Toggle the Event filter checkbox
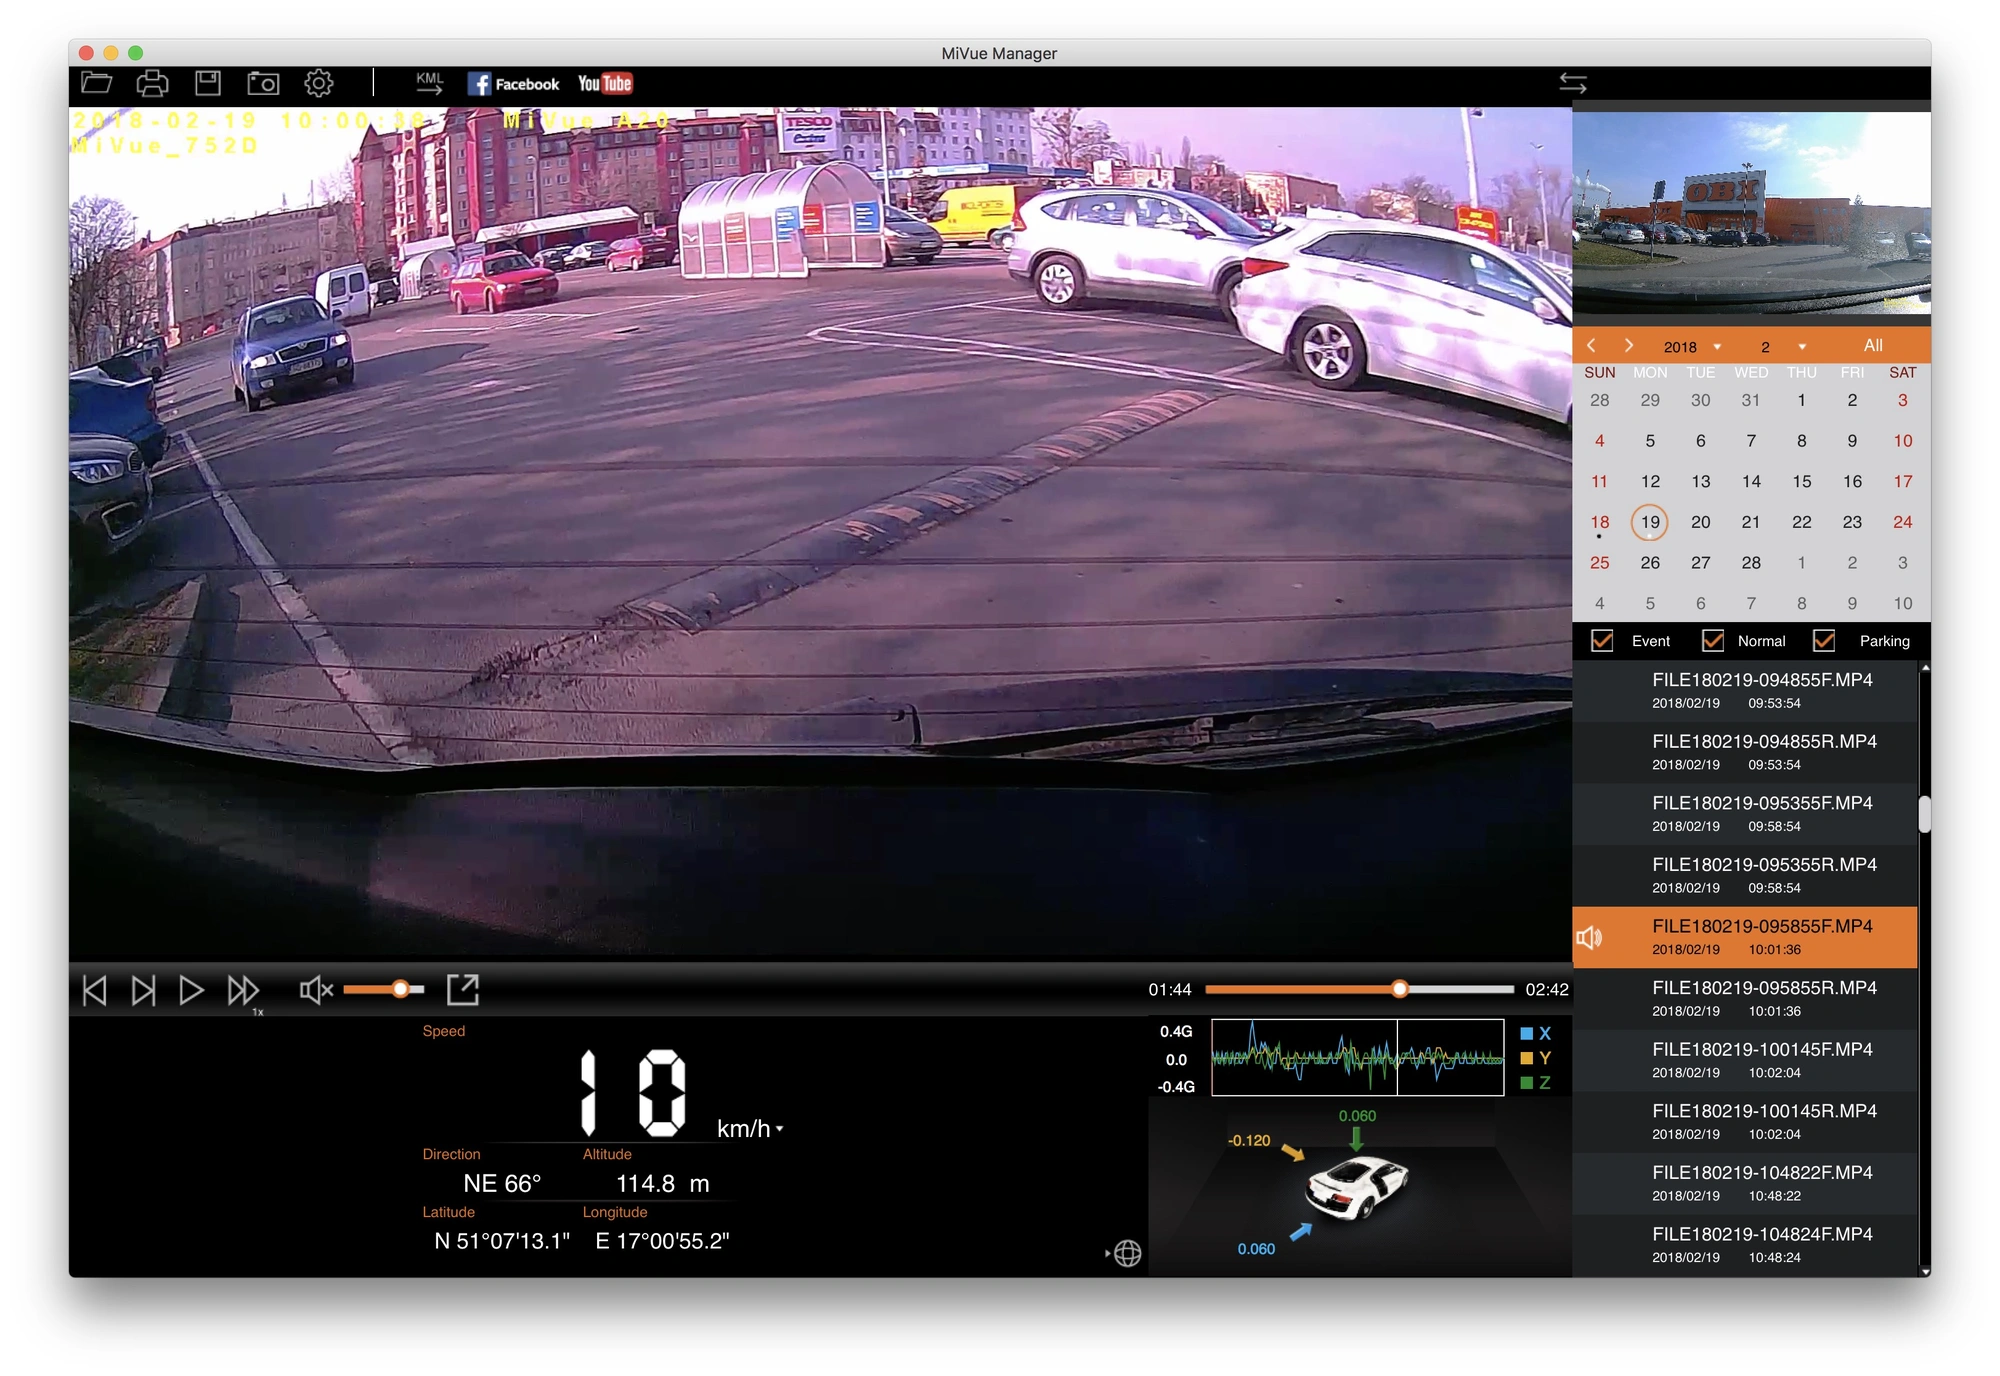The height and width of the screenshot is (1376, 2000). pos(1602,640)
